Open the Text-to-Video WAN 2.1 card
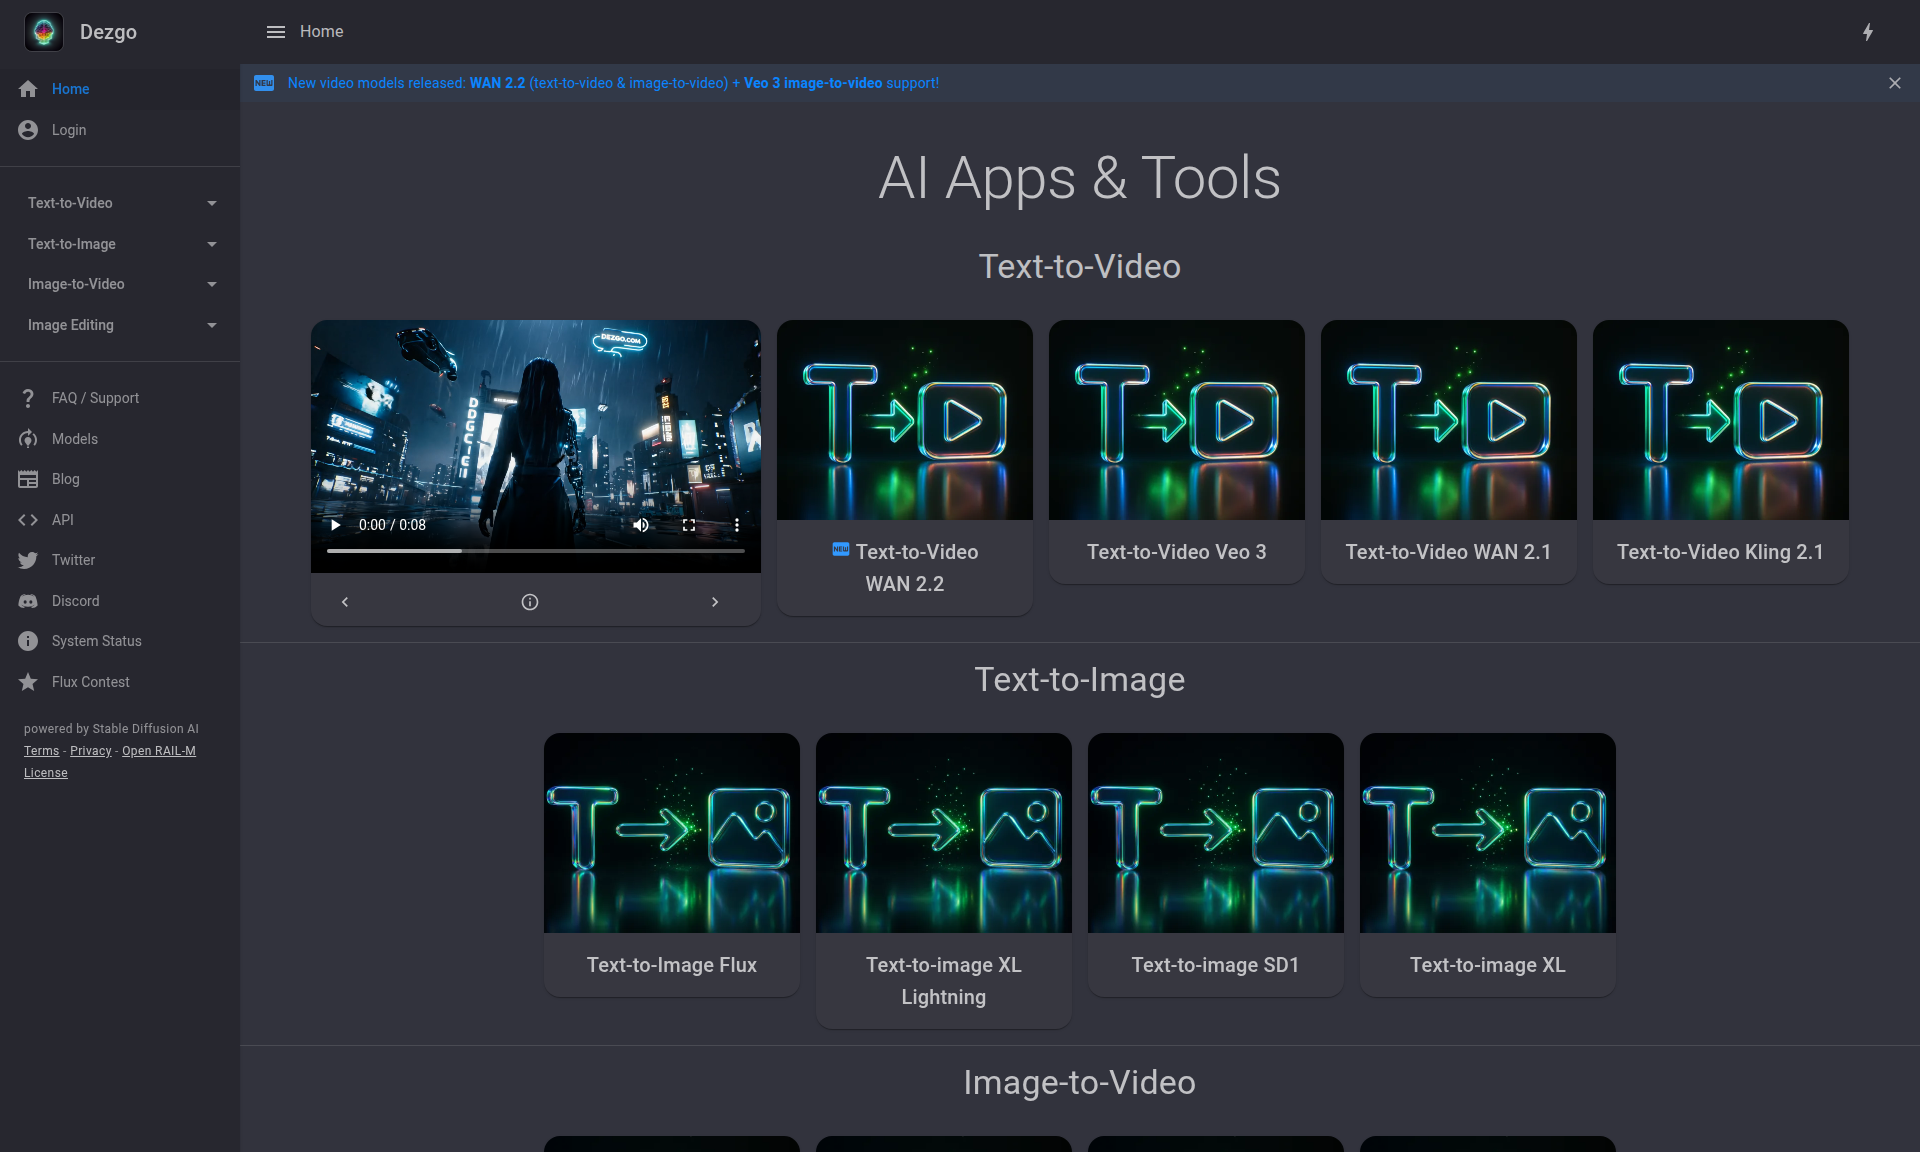Viewport: 1920px width, 1152px height. (x=1449, y=452)
